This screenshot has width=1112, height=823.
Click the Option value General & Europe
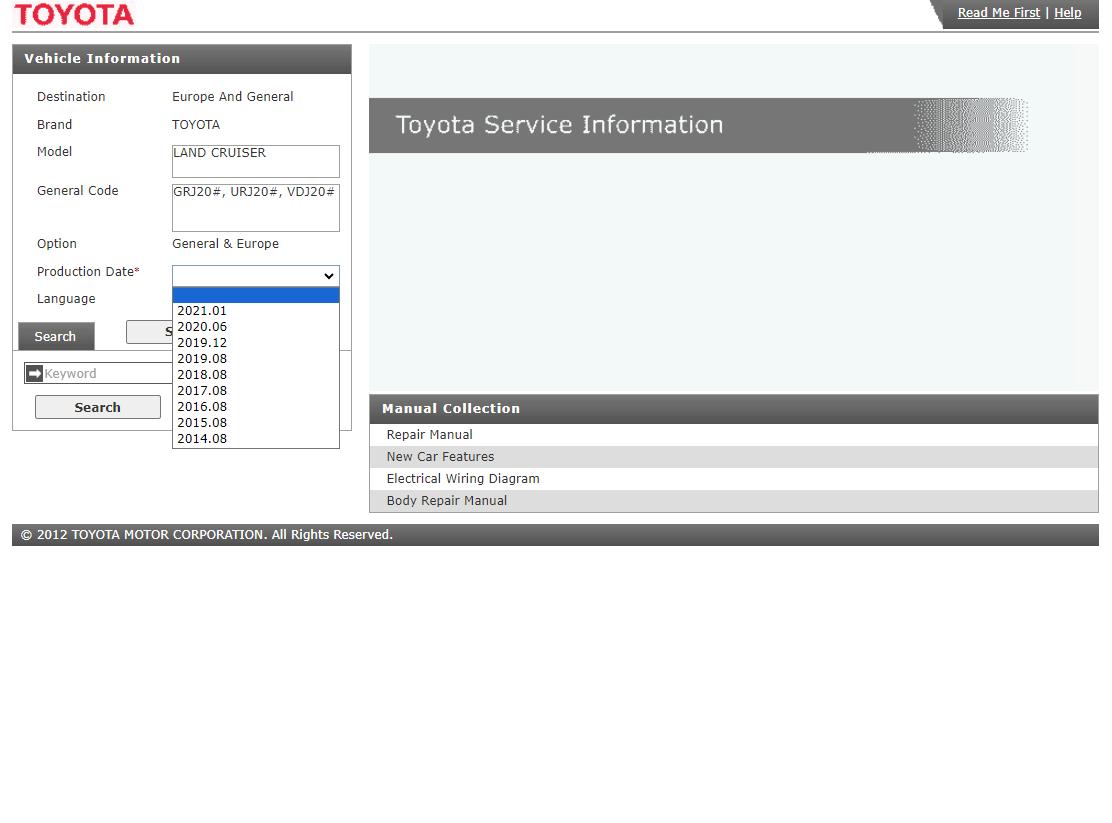click(226, 244)
